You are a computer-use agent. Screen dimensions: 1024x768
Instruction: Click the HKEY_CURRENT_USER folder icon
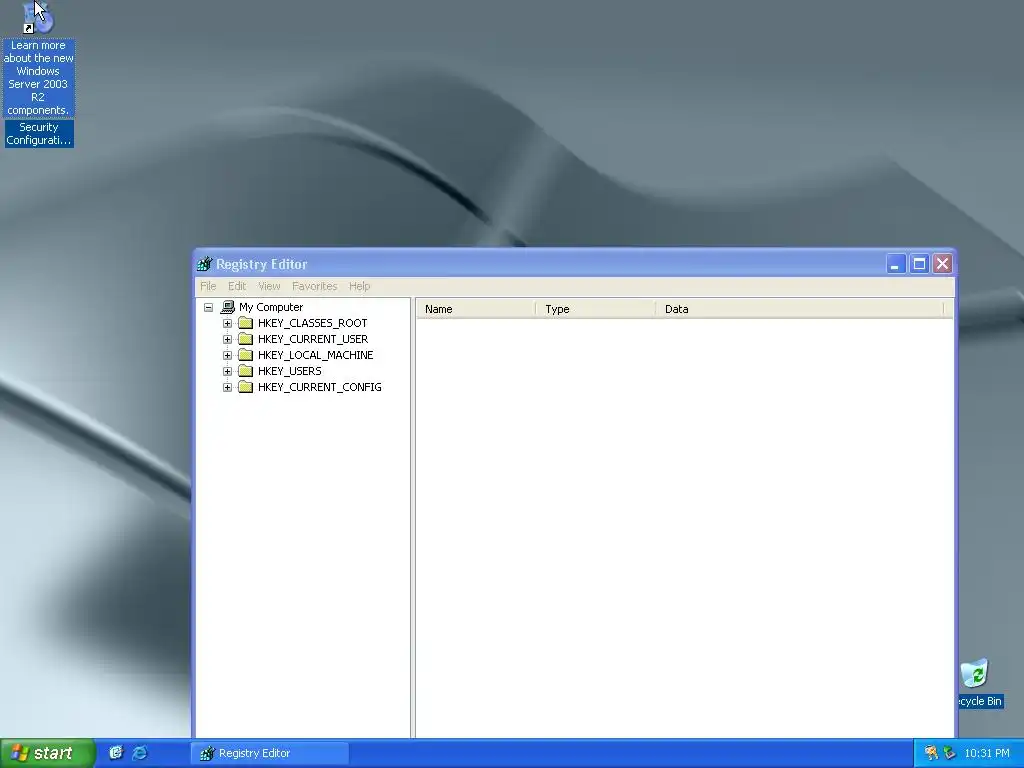(x=246, y=338)
